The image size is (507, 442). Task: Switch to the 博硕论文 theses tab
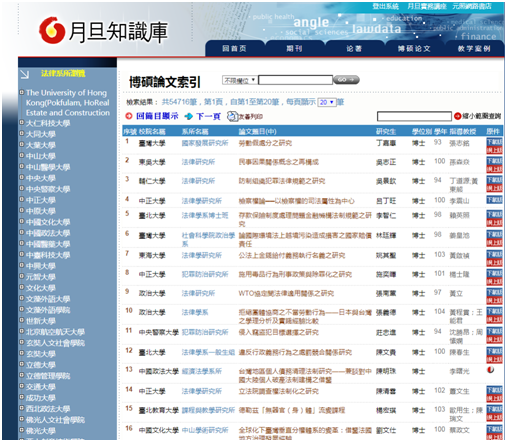(414, 49)
